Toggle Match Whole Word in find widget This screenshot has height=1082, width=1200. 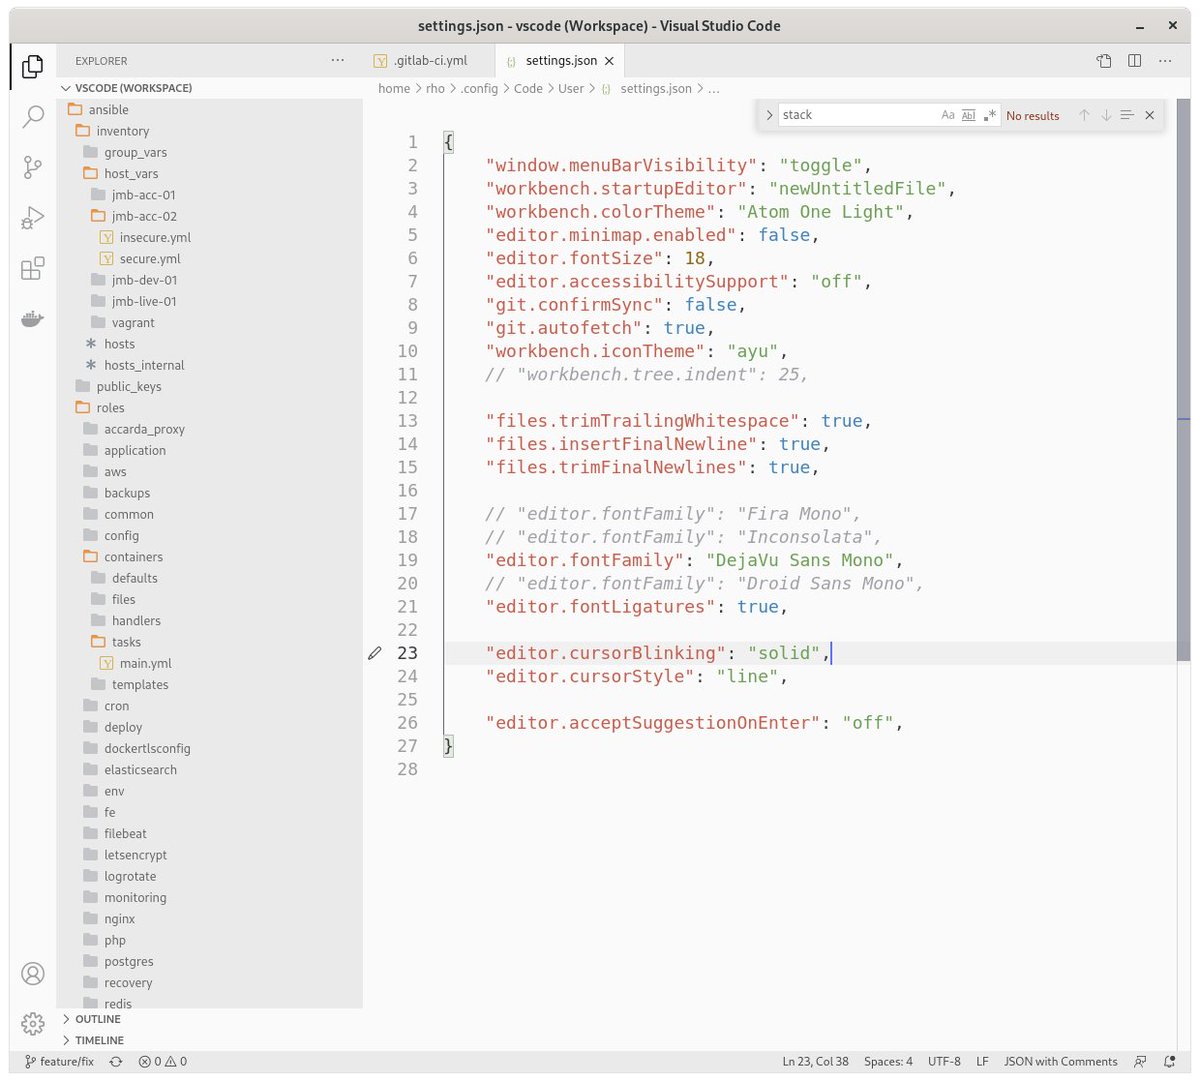(968, 115)
